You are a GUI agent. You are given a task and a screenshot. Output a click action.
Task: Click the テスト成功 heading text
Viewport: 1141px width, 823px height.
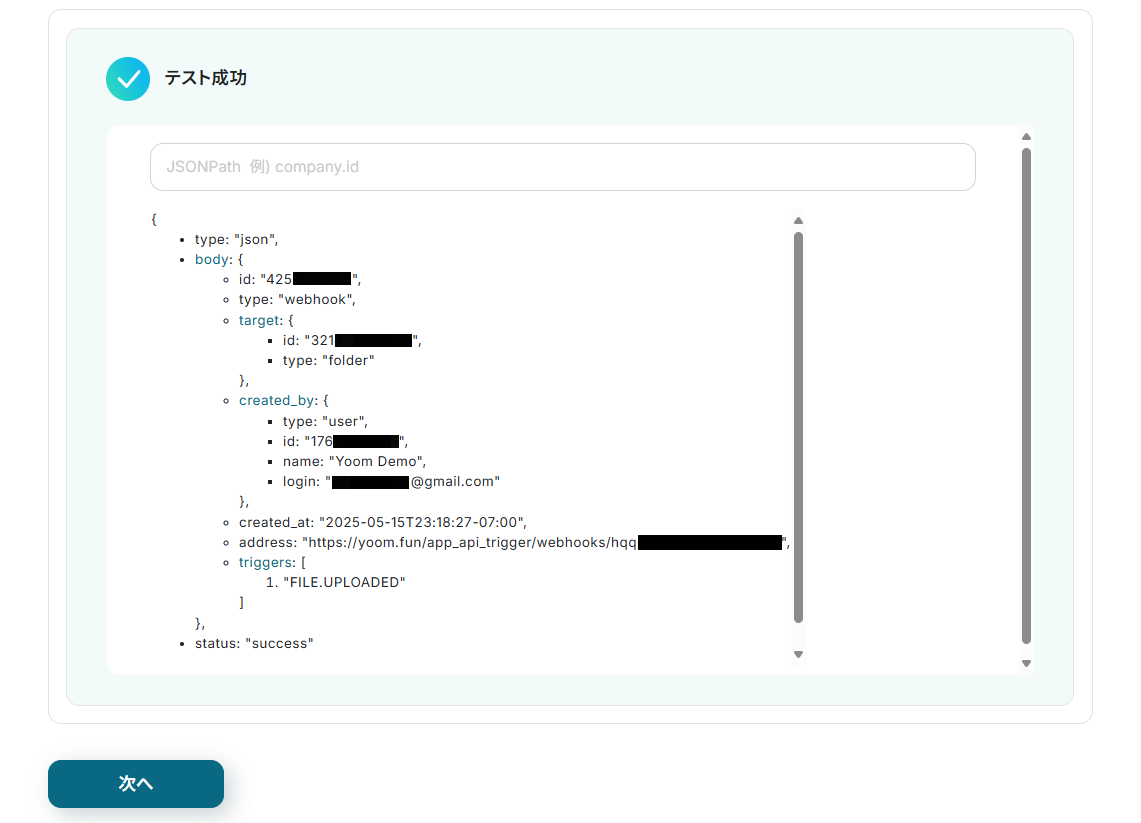(x=205, y=78)
